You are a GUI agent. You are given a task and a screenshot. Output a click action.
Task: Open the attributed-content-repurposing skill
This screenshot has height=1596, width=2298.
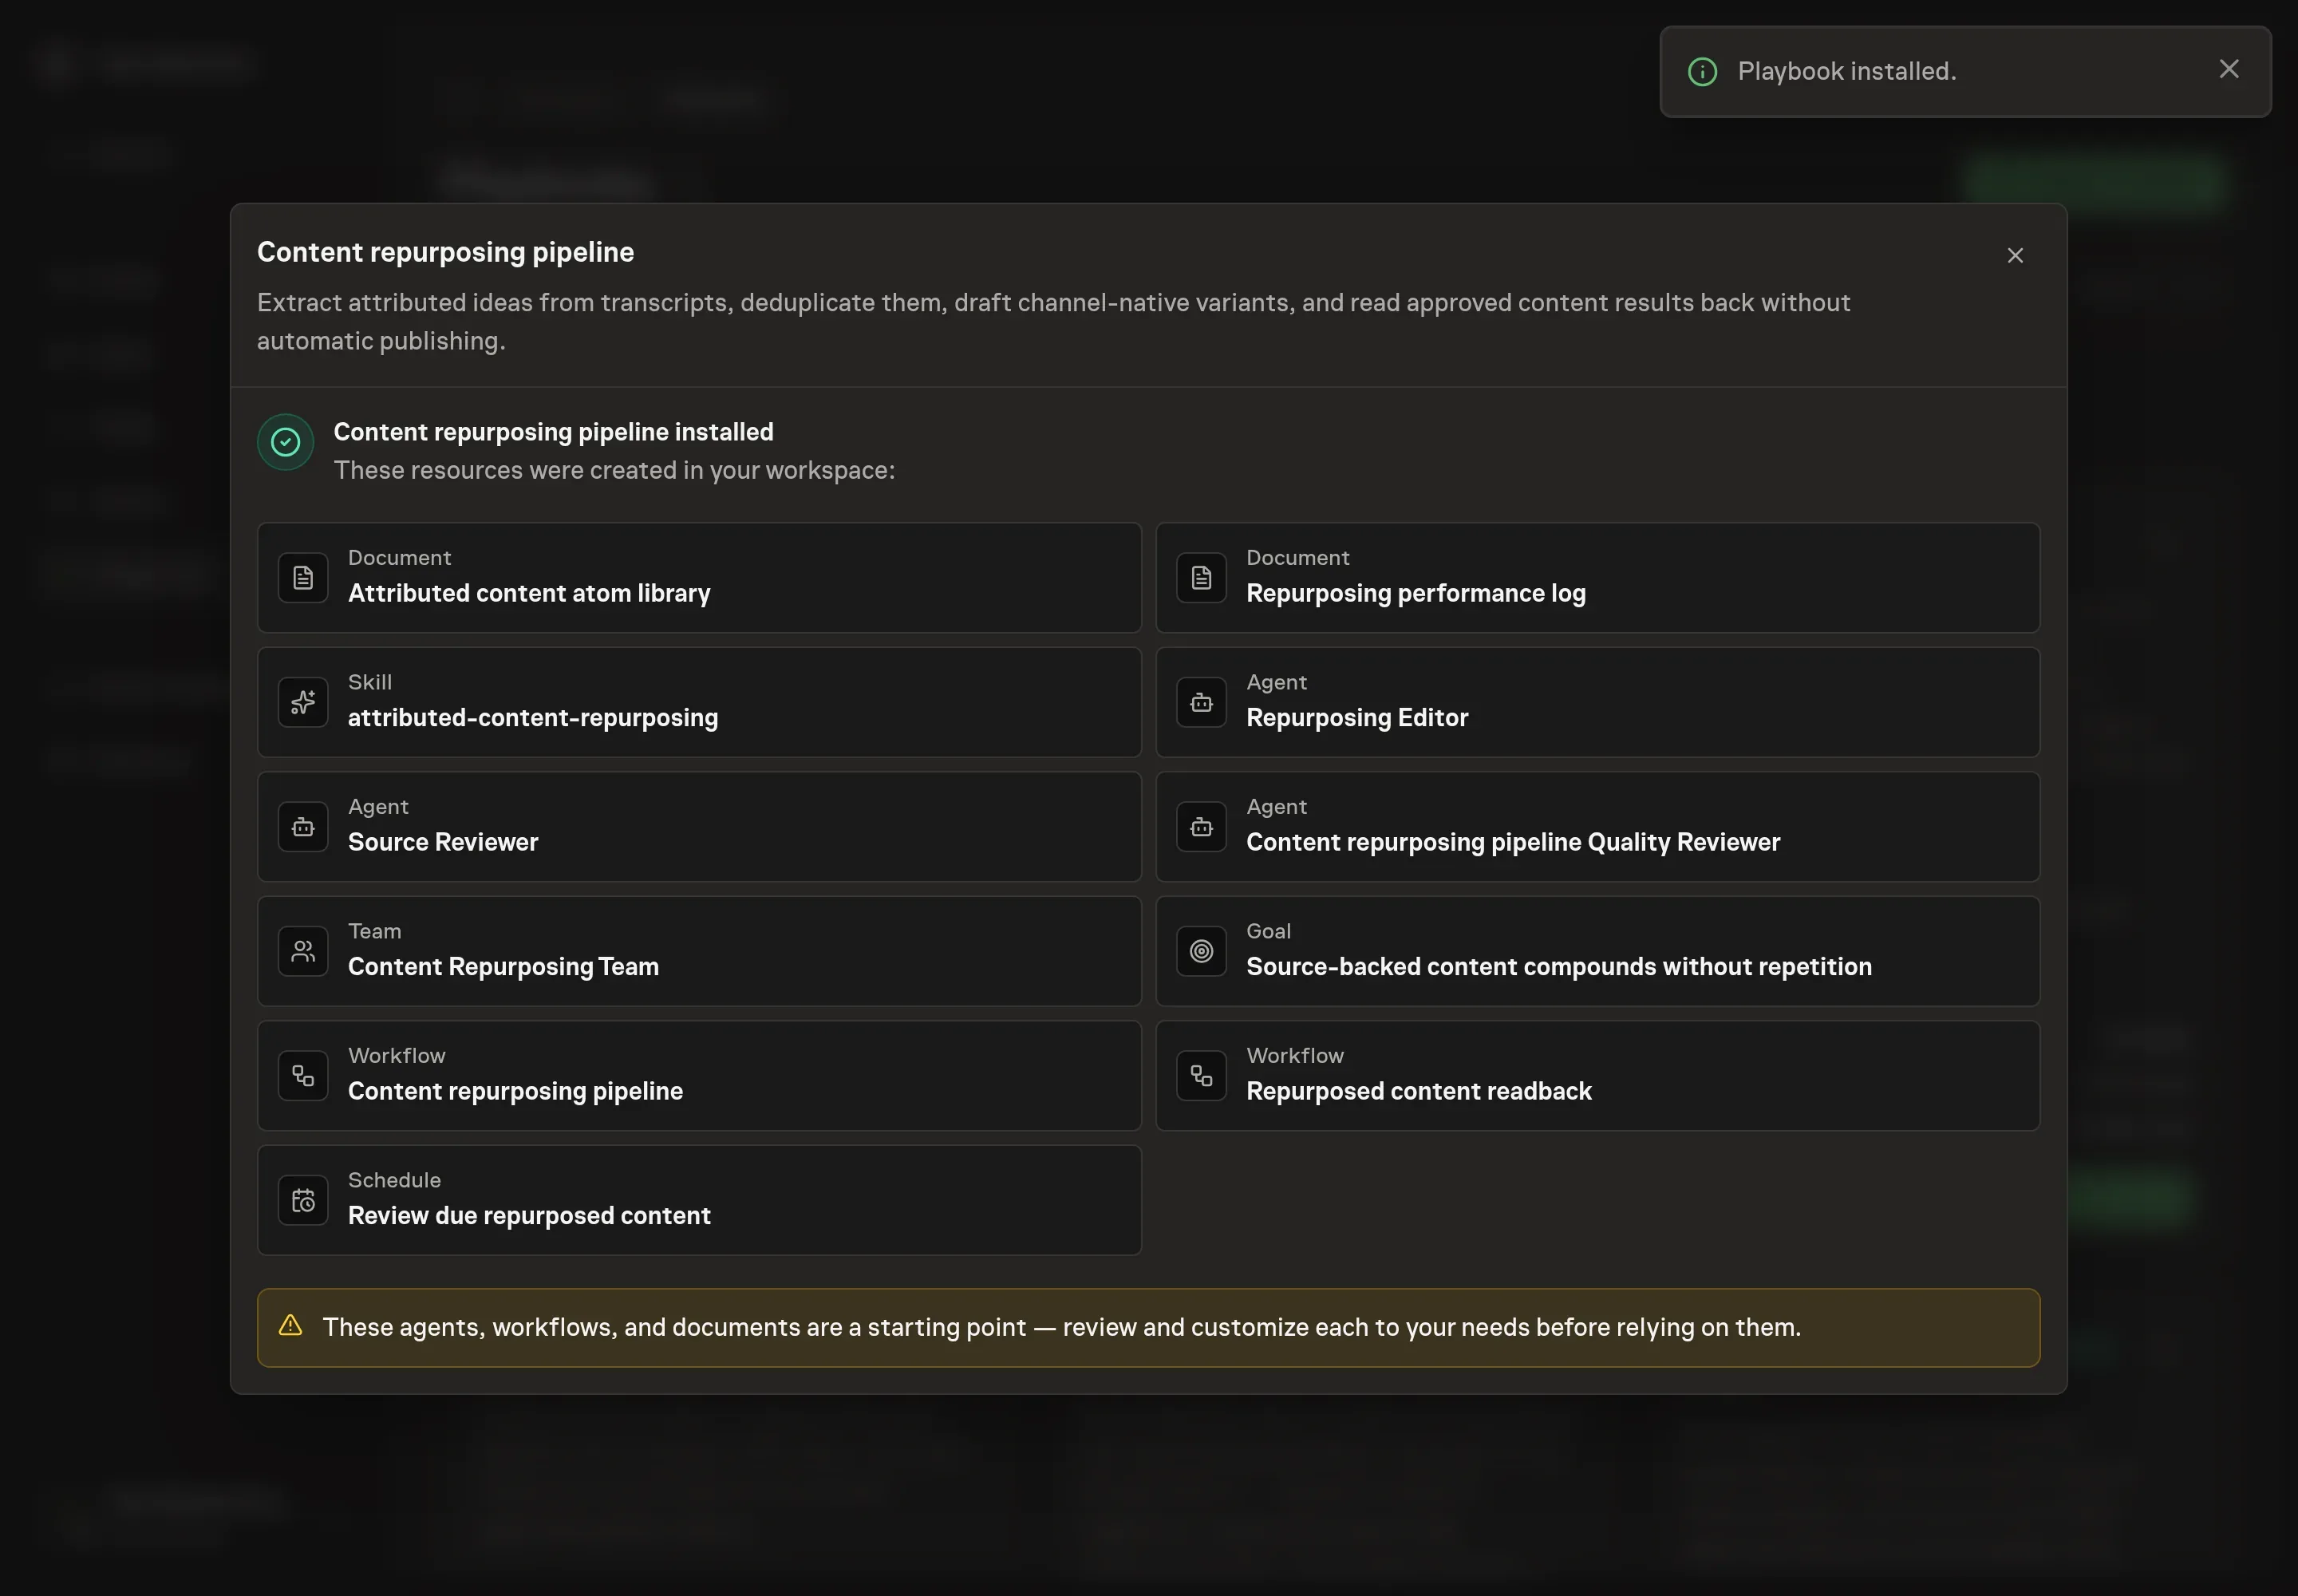coord(699,702)
